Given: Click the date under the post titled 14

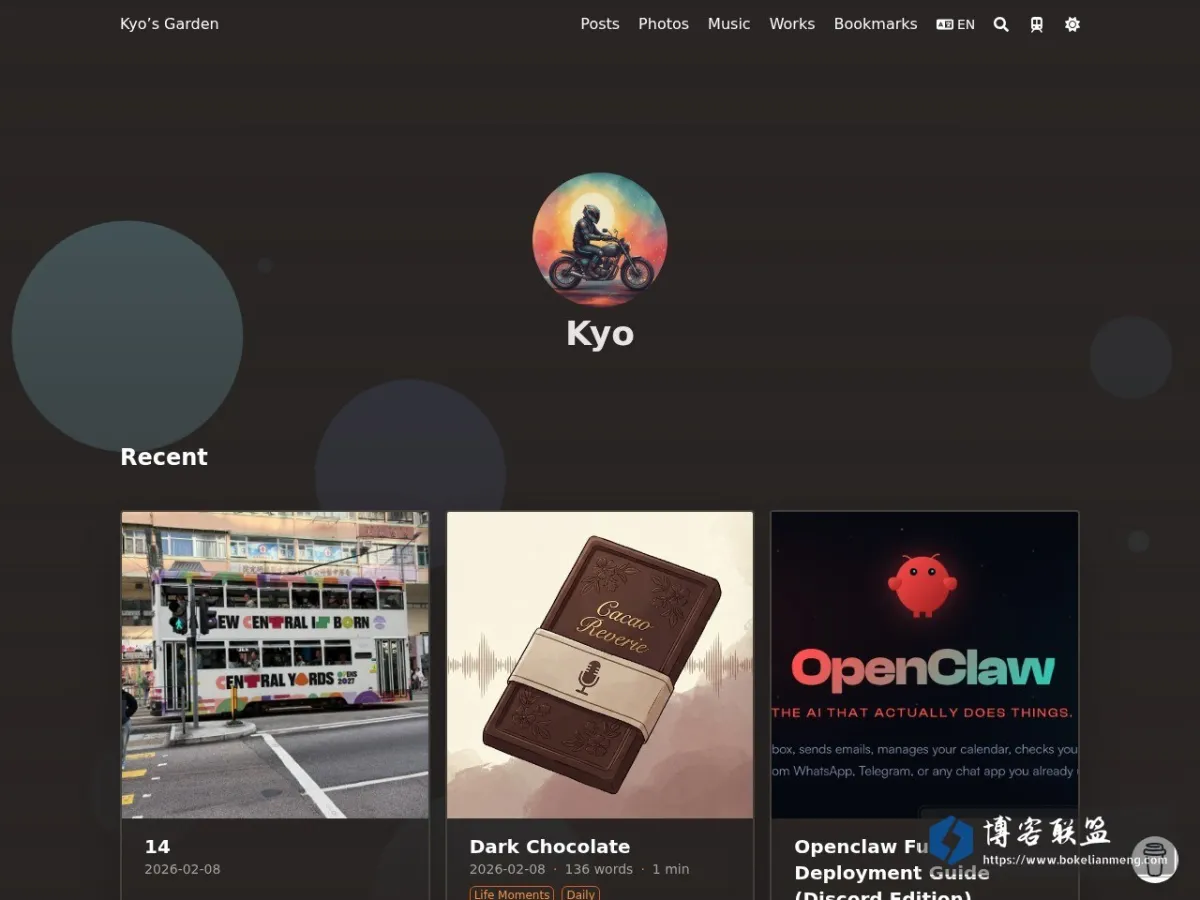Looking at the screenshot, I should (x=183, y=869).
